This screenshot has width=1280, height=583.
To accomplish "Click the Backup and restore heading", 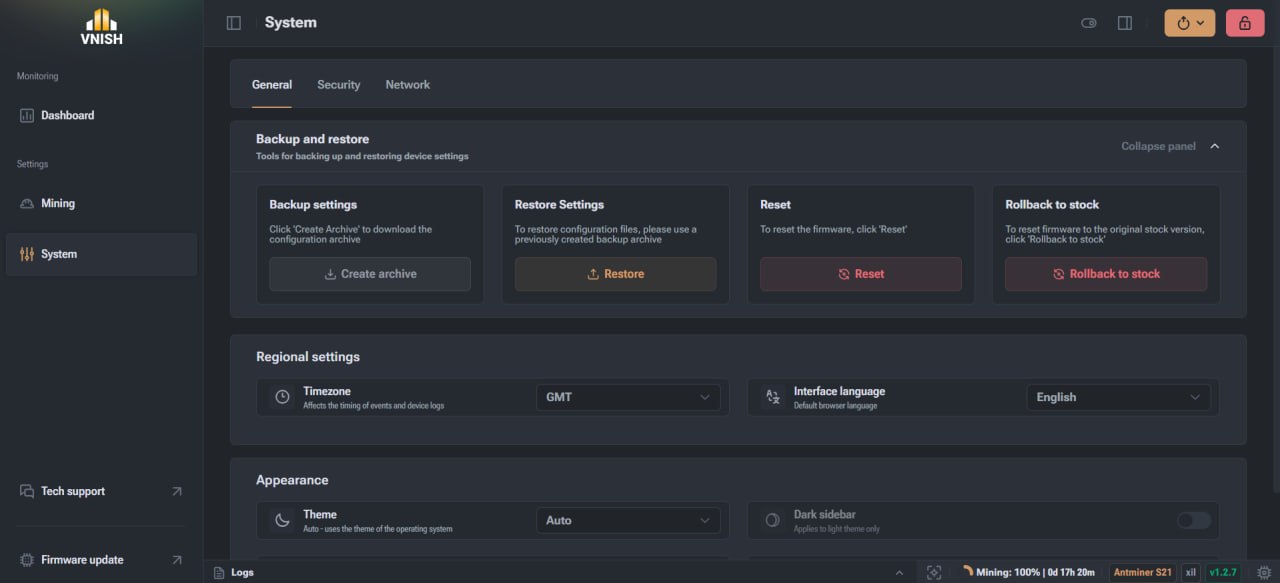I will [x=312, y=140].
